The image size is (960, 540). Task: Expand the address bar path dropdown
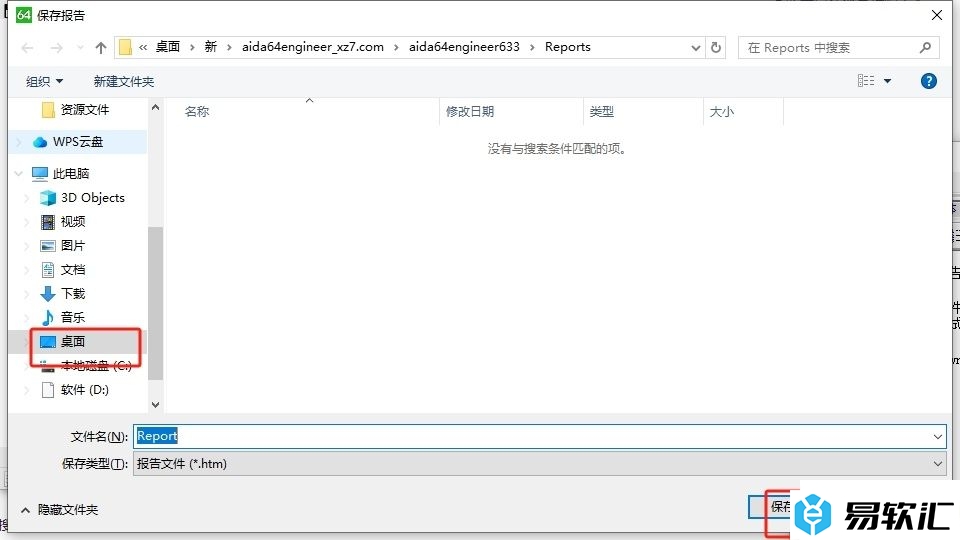696,48
